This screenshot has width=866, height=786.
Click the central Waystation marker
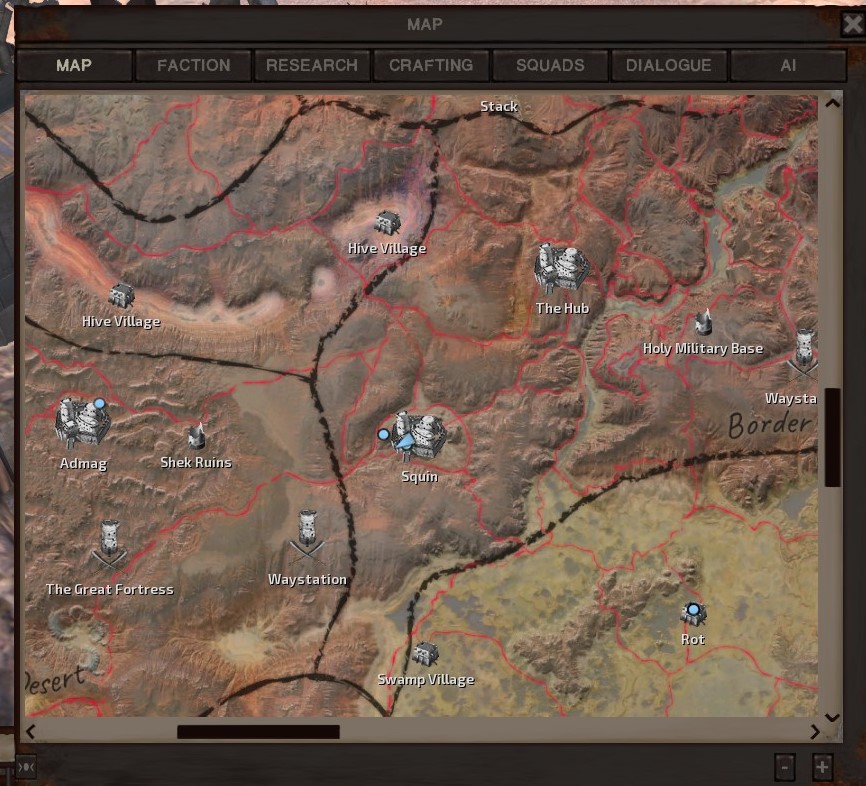(308, 530)
